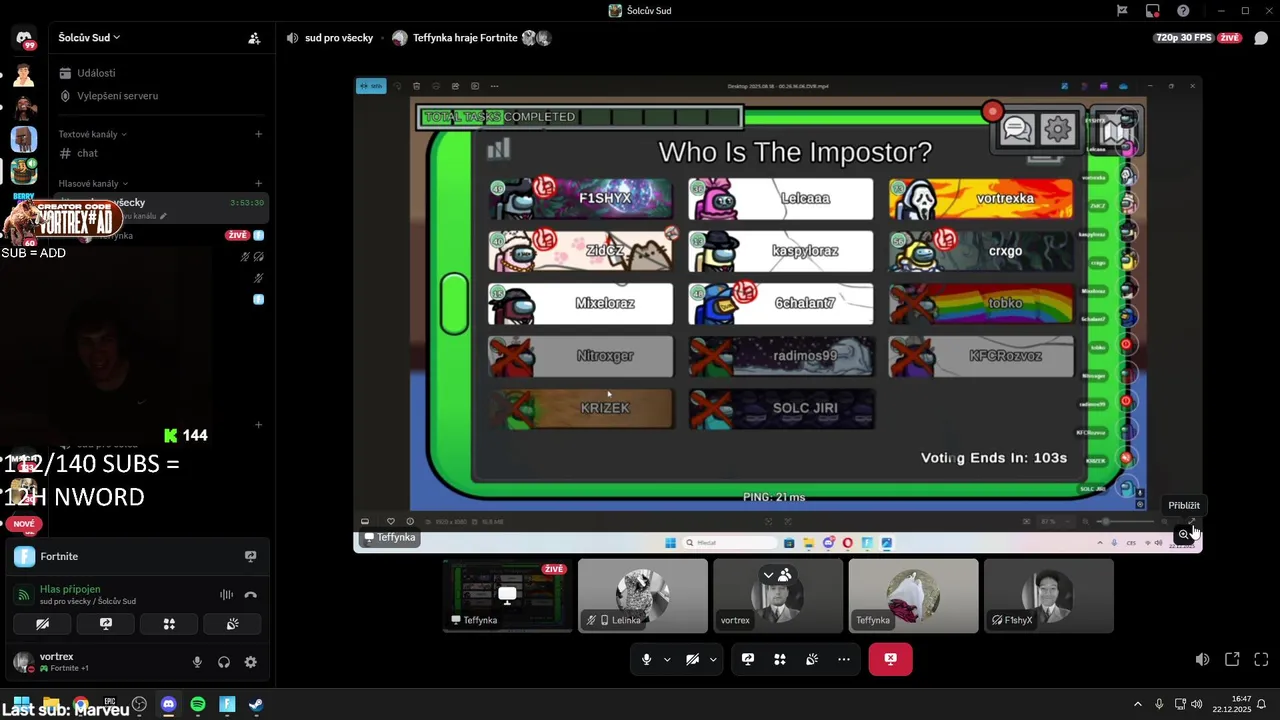Open camera options dropdown arrow
This screenshot has width=1280, height=720.
click(x=713, y=660)
